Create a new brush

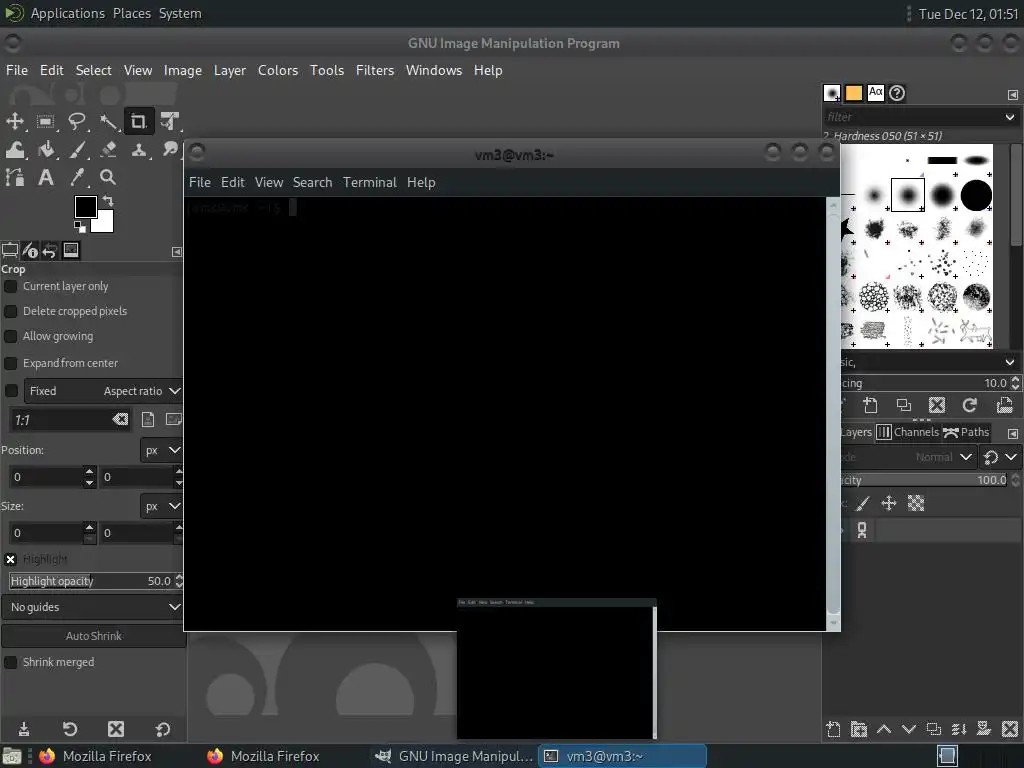click(870, 406)
